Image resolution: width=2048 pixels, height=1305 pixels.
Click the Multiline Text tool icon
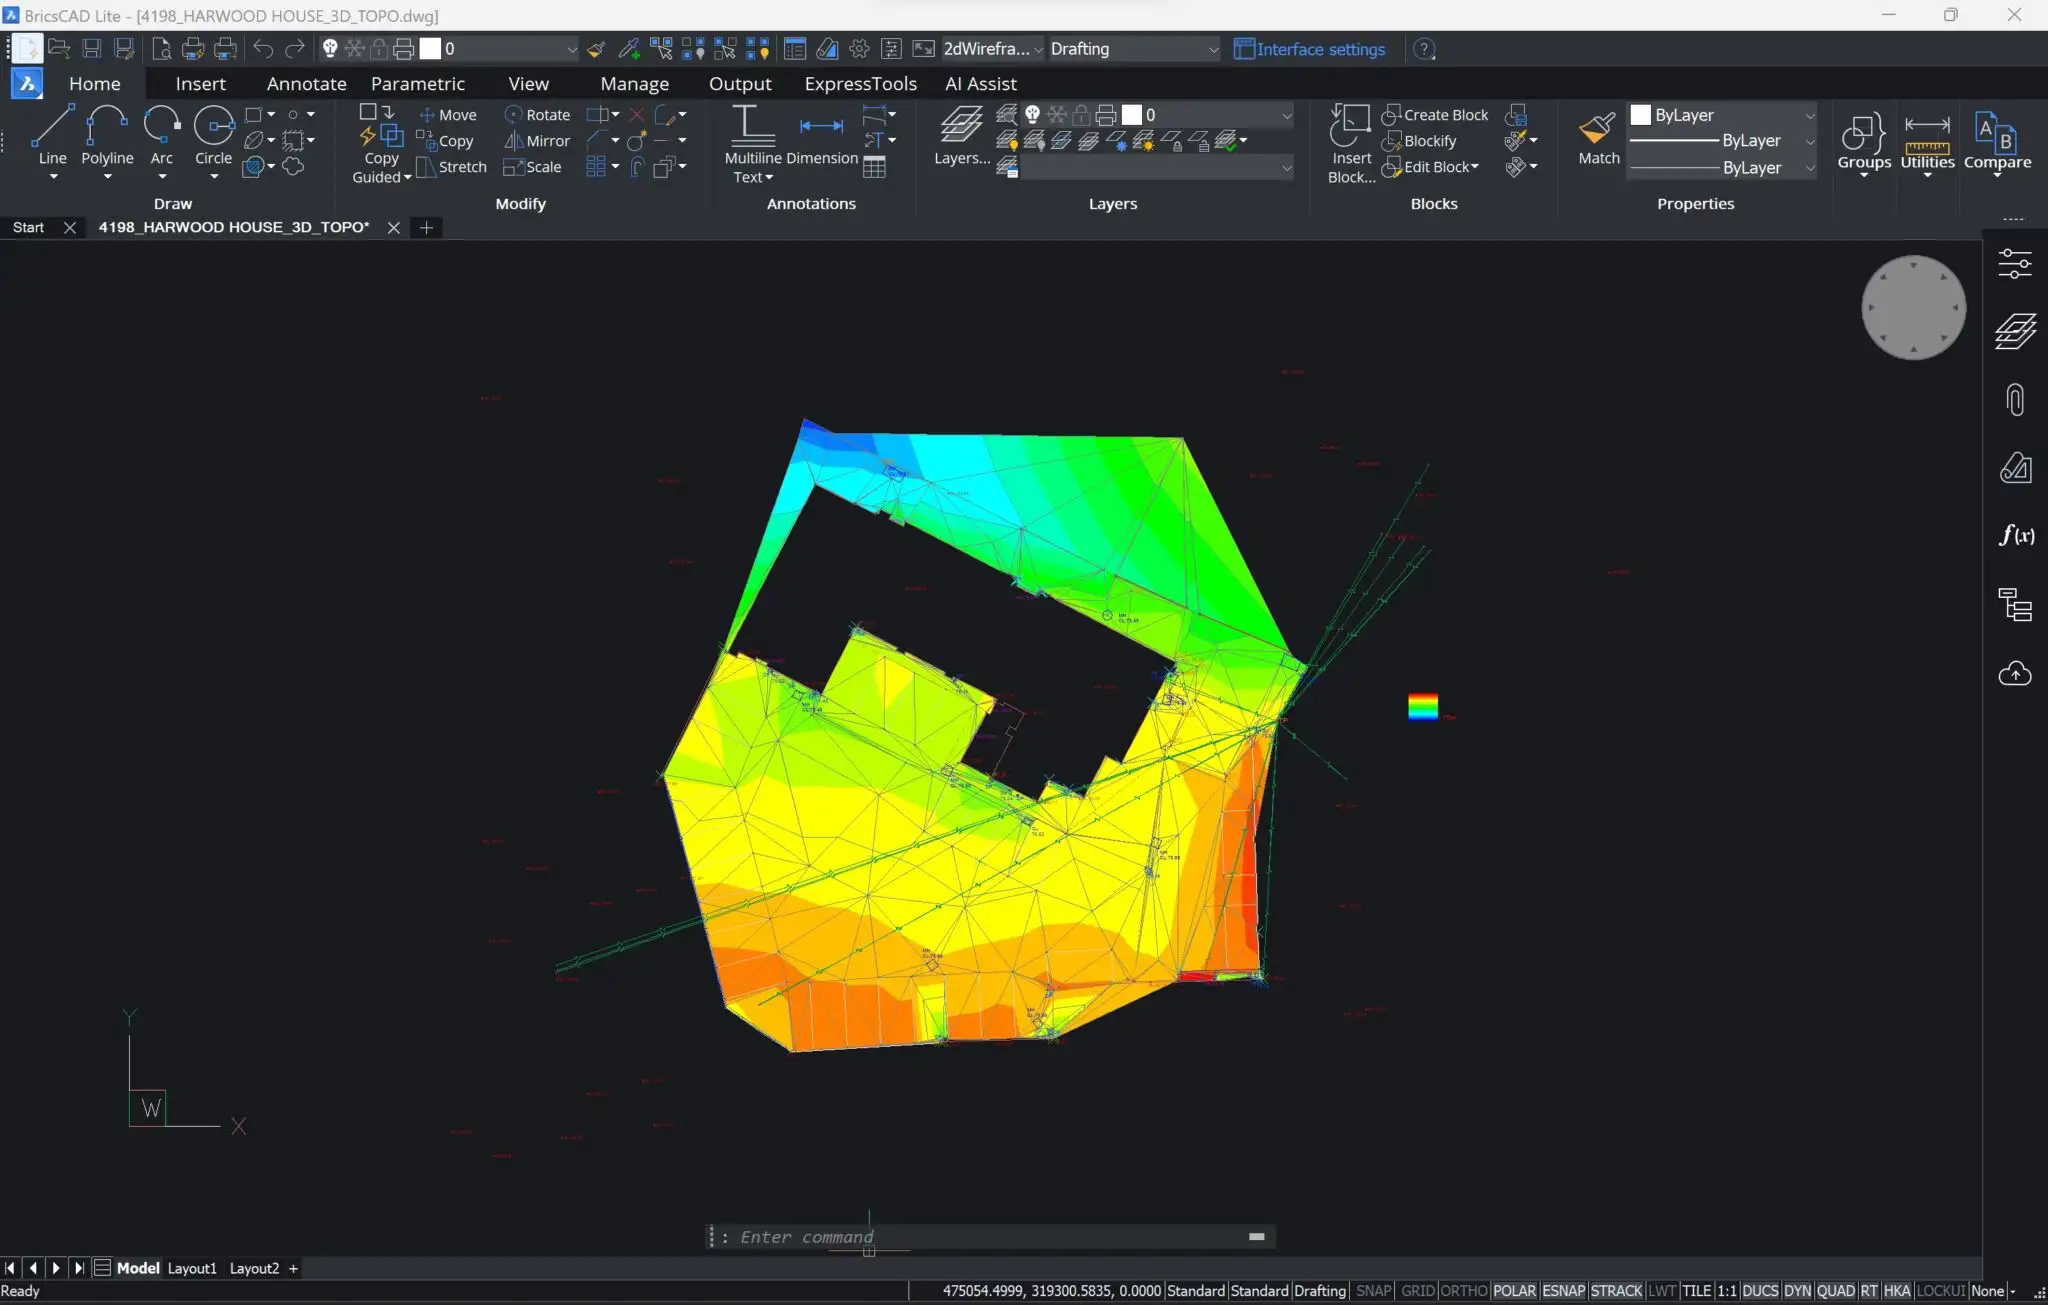(x=752, y=128)
